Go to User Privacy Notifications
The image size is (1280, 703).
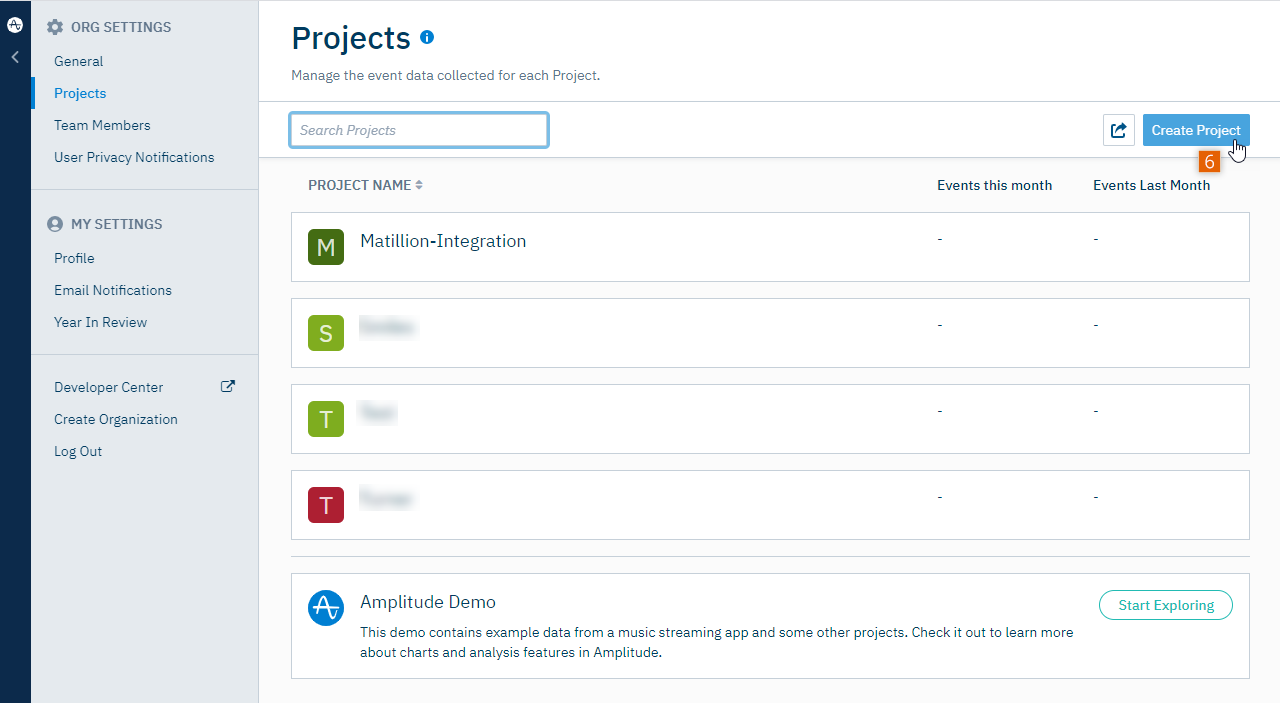134,157
